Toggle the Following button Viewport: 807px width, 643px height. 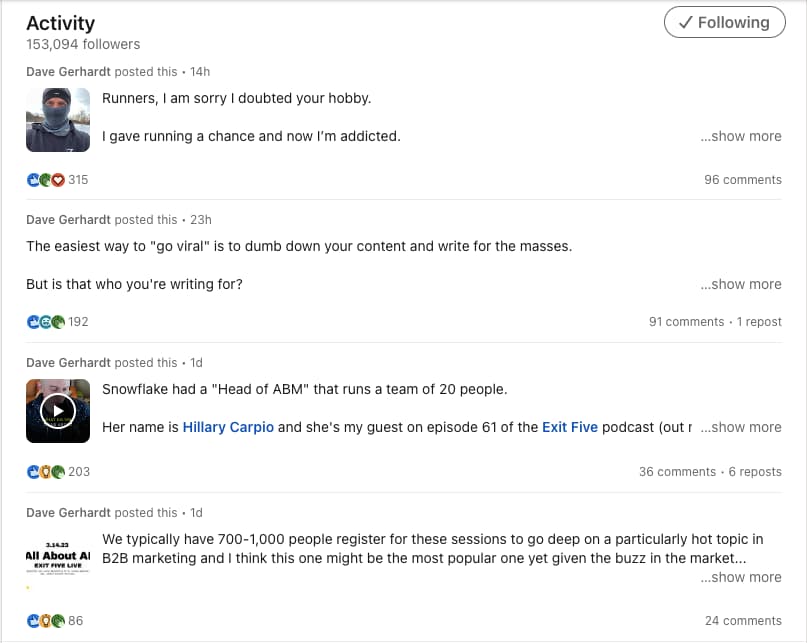pyautogui.click(x=724, y=23)
